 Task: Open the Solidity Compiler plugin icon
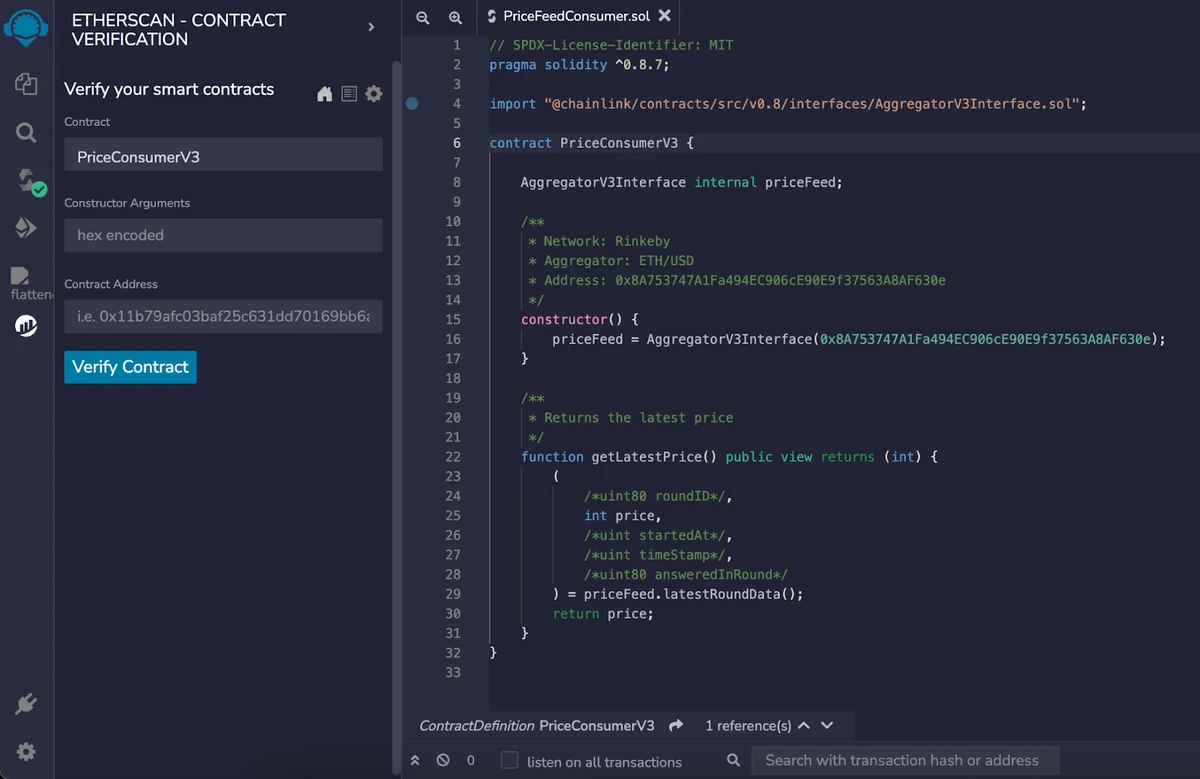coord(27,180)
